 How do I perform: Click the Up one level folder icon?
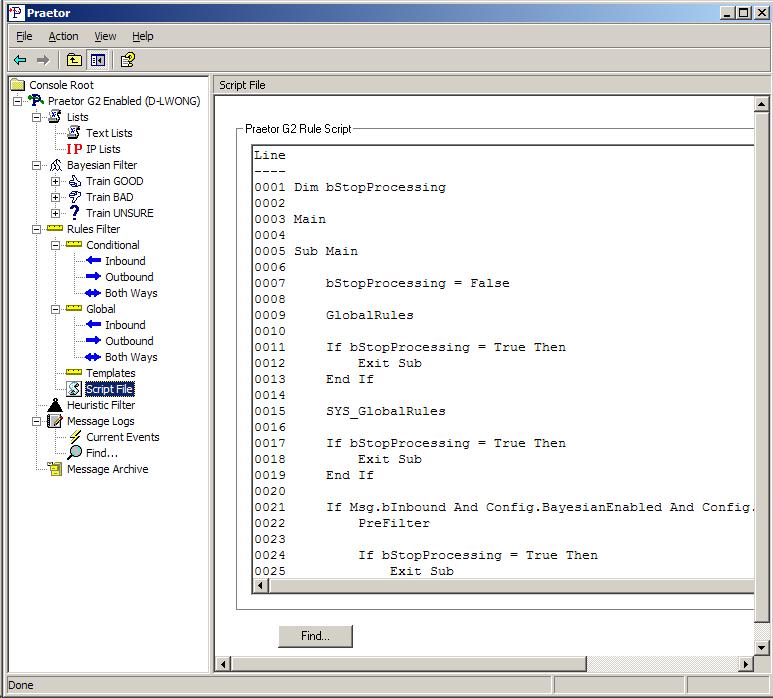point(74,60)
